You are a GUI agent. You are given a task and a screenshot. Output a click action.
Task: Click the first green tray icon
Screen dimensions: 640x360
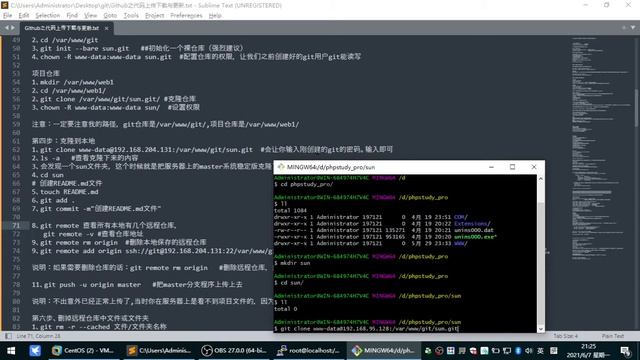pyautogui.click(x=428, y=351)
